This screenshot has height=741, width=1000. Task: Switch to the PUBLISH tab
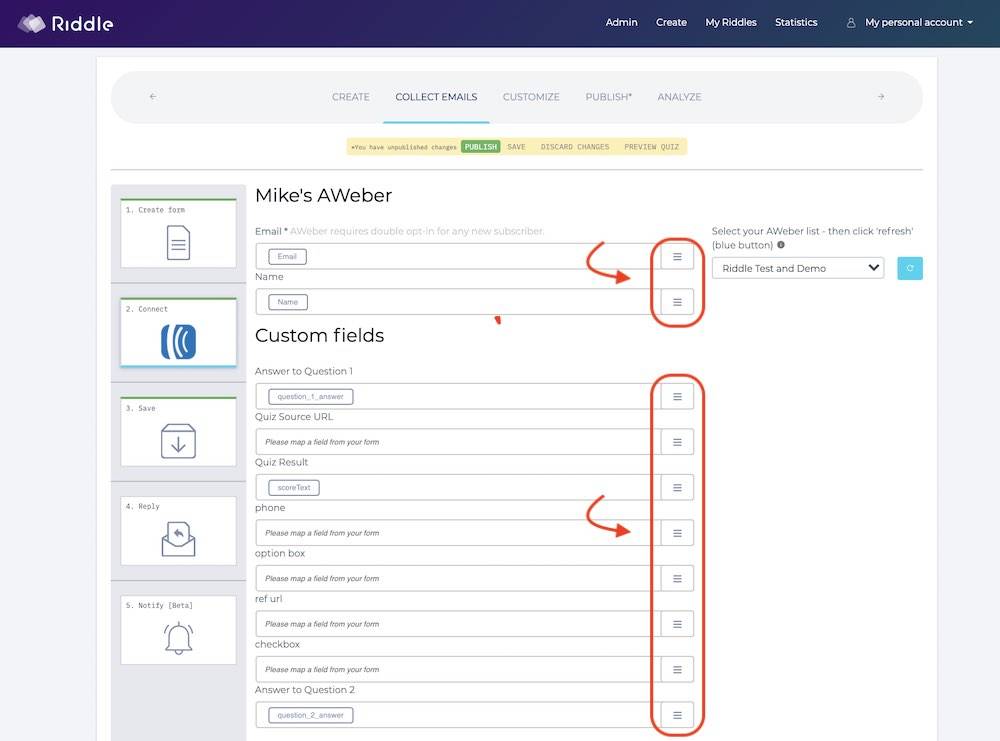coord(608,97)
